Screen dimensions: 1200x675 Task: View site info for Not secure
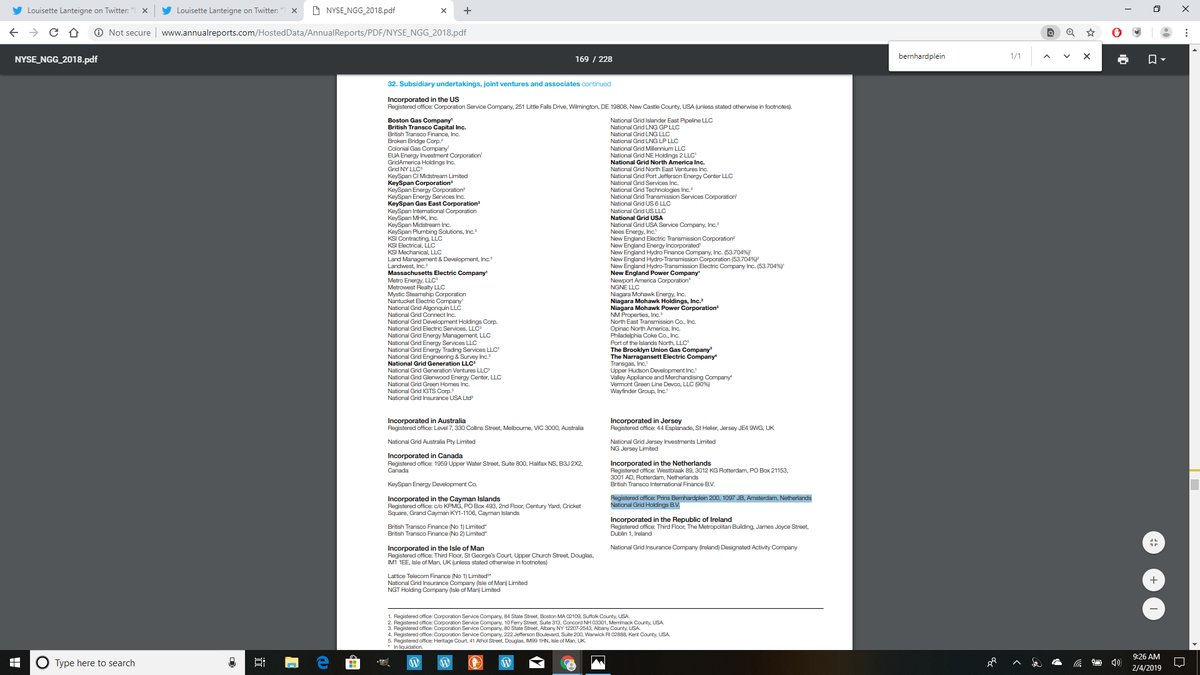(124, 31)
